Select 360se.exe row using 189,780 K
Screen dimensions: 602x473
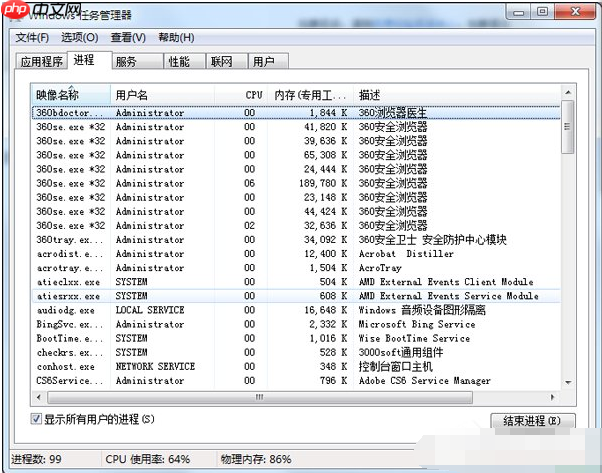click(x=296, y=184)
